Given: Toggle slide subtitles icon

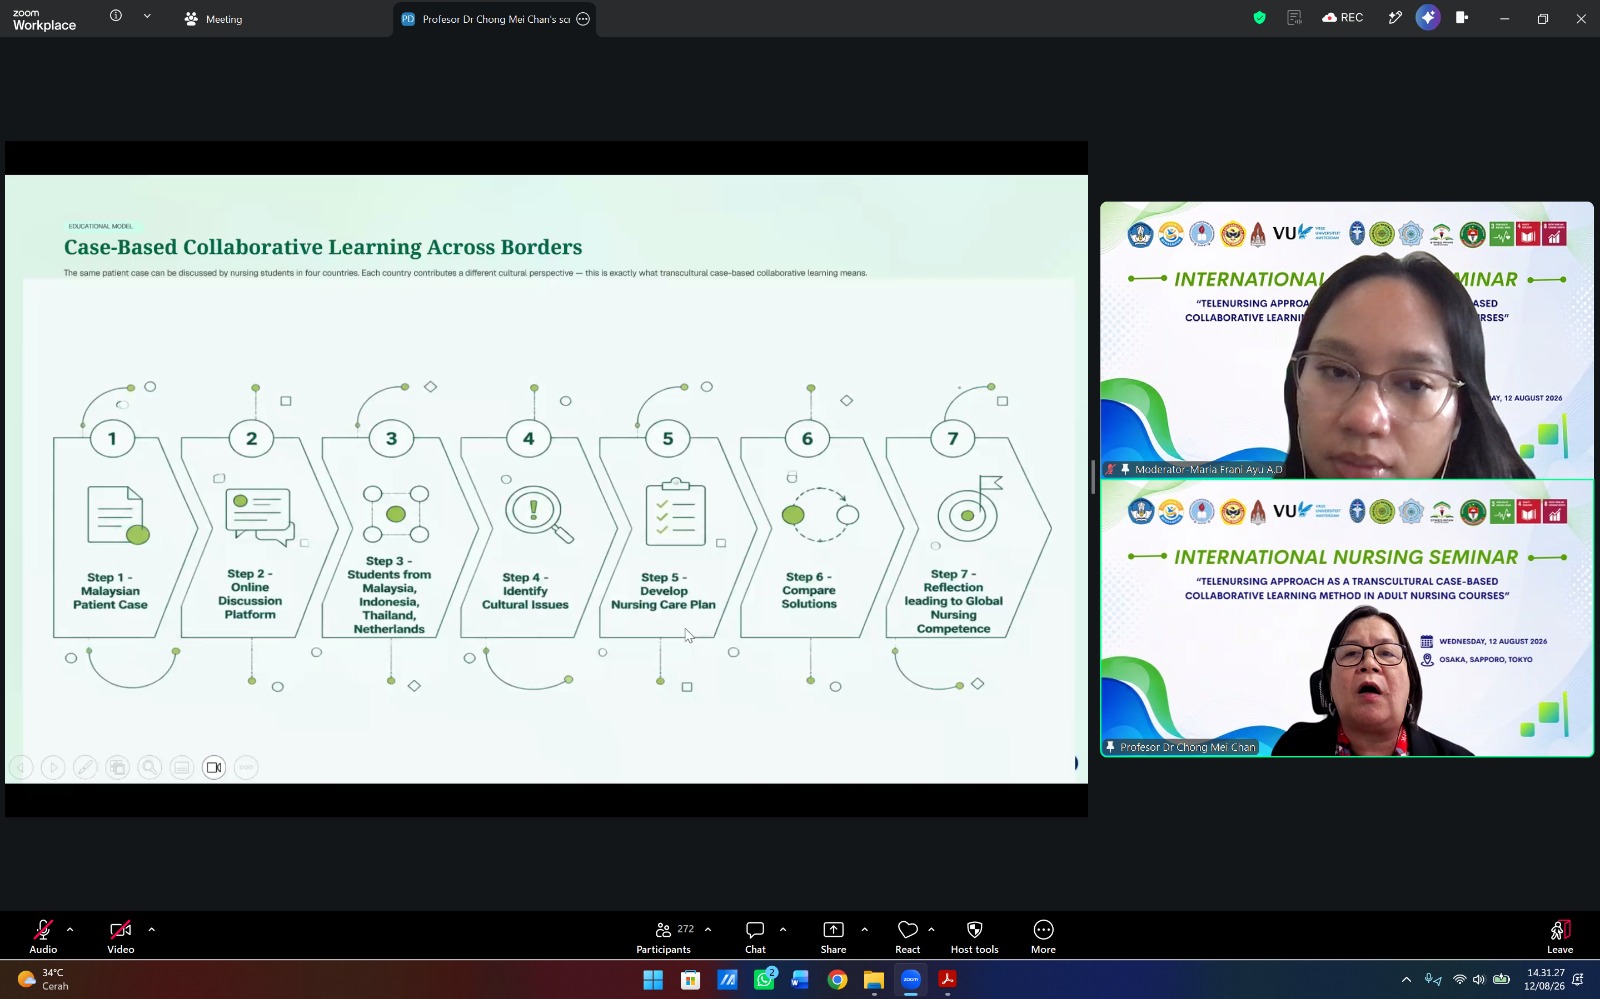Looking at the screenshot, I should click(x=181, y=767).
